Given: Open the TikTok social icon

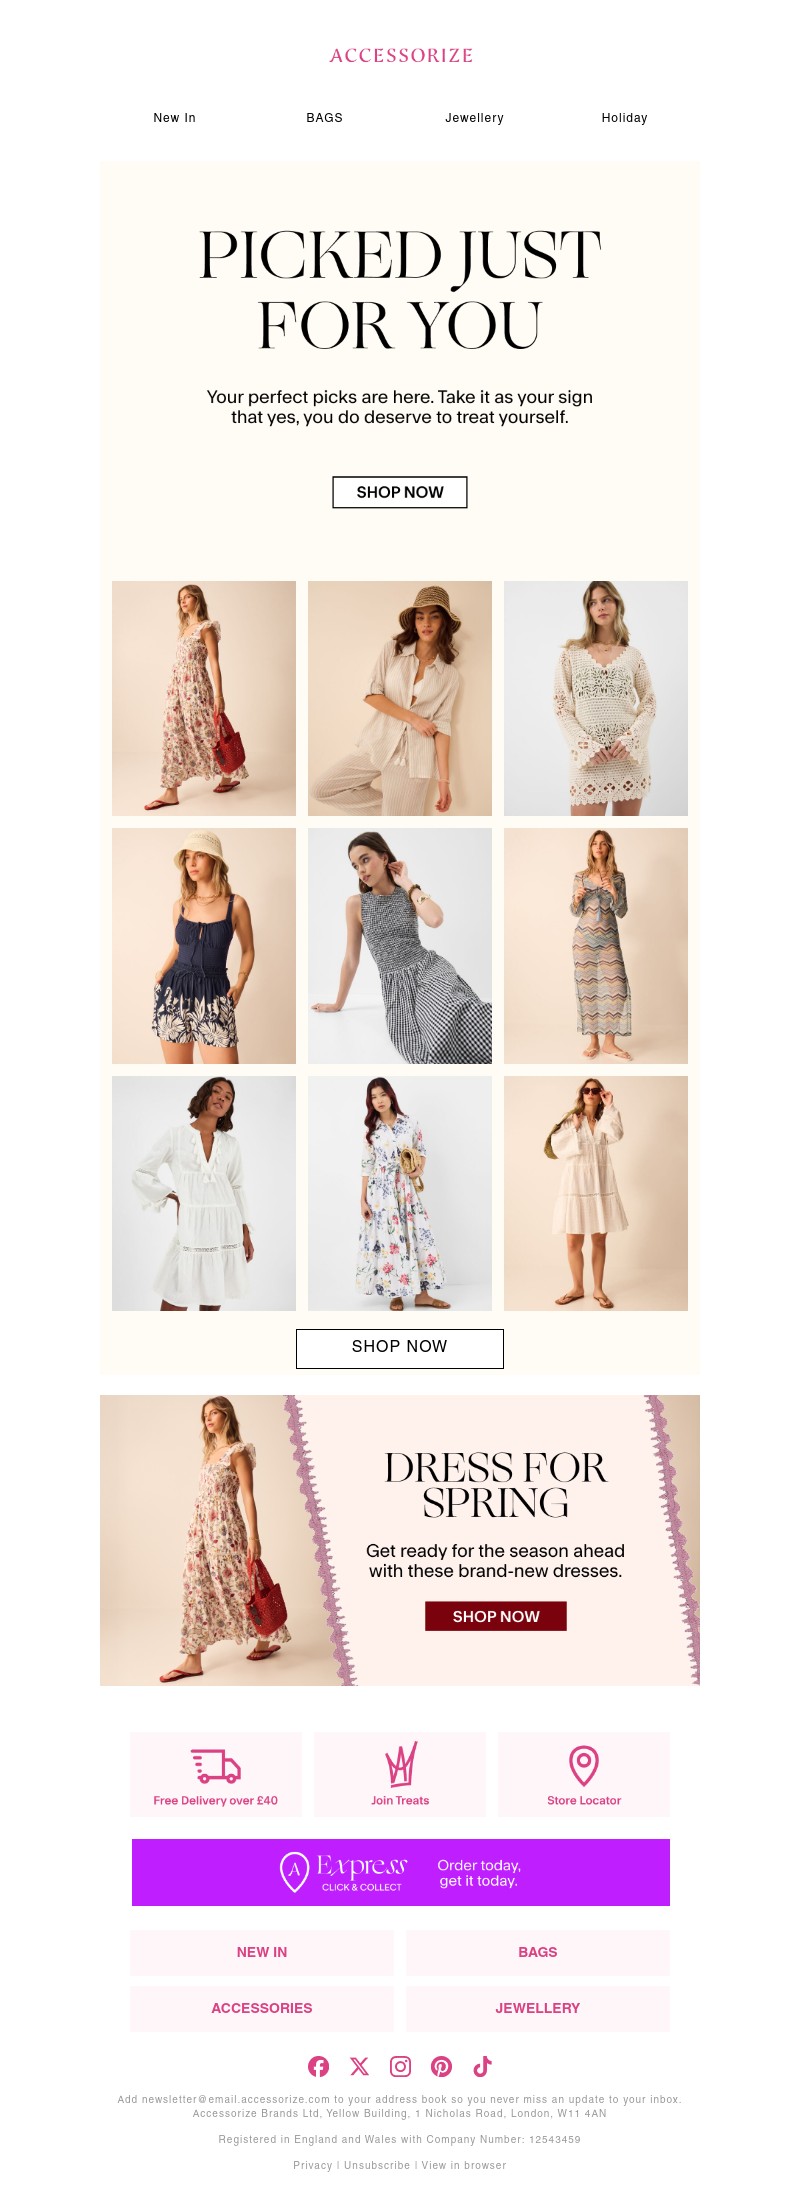Looking at the screenshot, I should (482, 2066).
